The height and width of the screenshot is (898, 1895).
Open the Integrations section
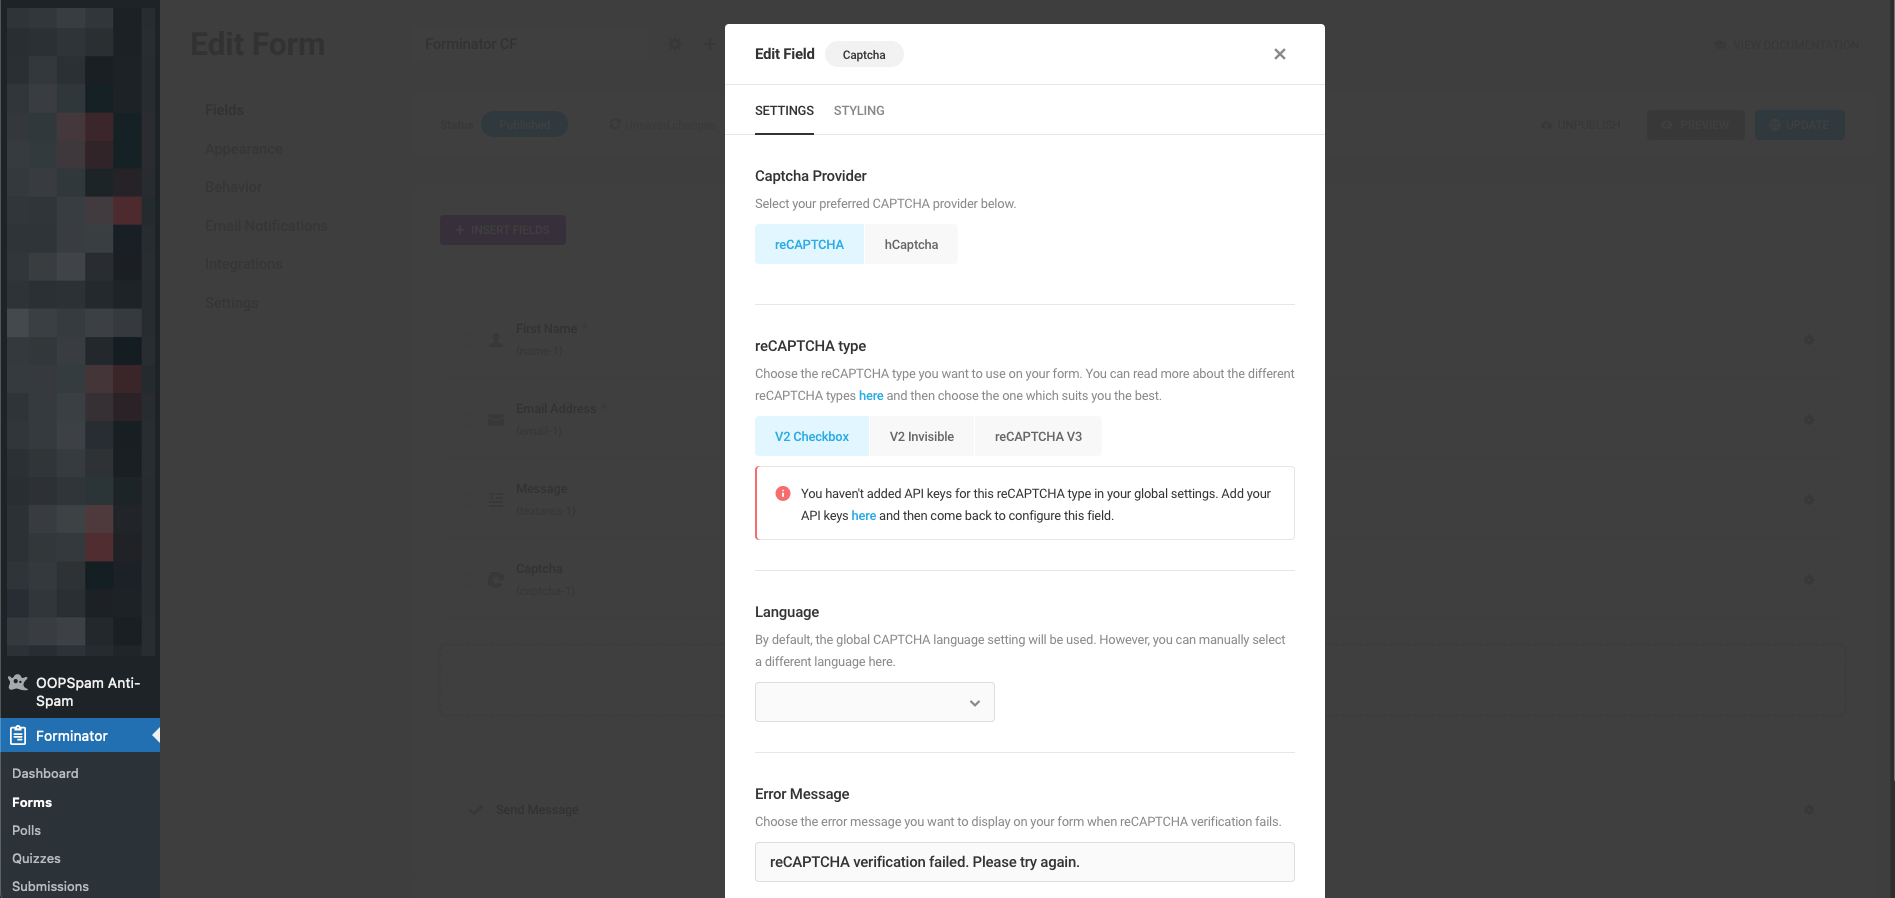244,264
